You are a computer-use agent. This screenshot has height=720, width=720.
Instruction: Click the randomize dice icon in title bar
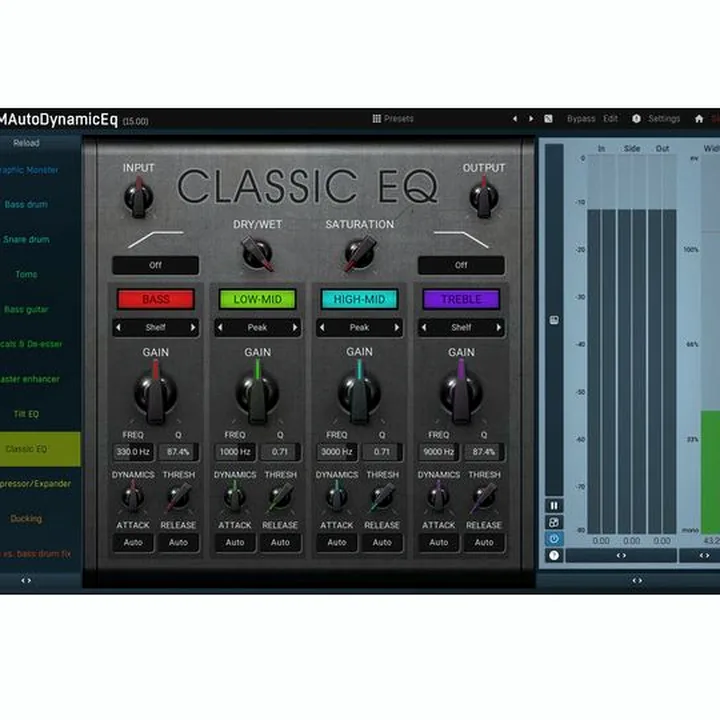[548, 119]
